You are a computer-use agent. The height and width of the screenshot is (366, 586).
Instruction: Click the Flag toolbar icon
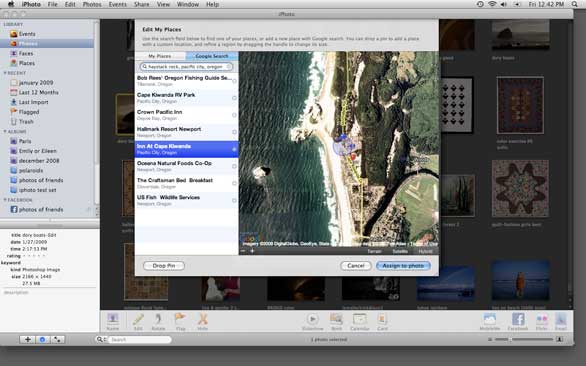tap(181, 321)
